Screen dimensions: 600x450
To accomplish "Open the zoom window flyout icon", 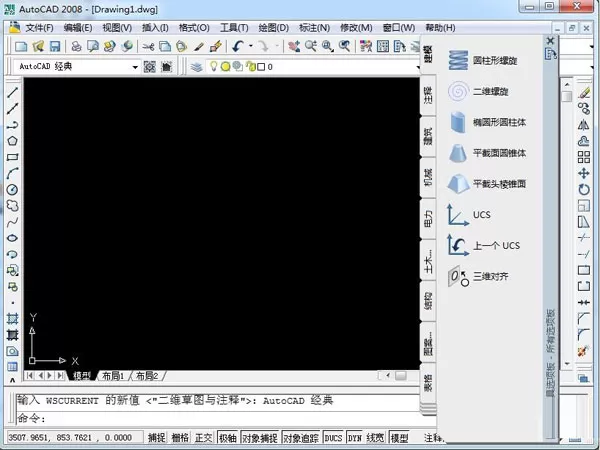I will pos(328,46).
